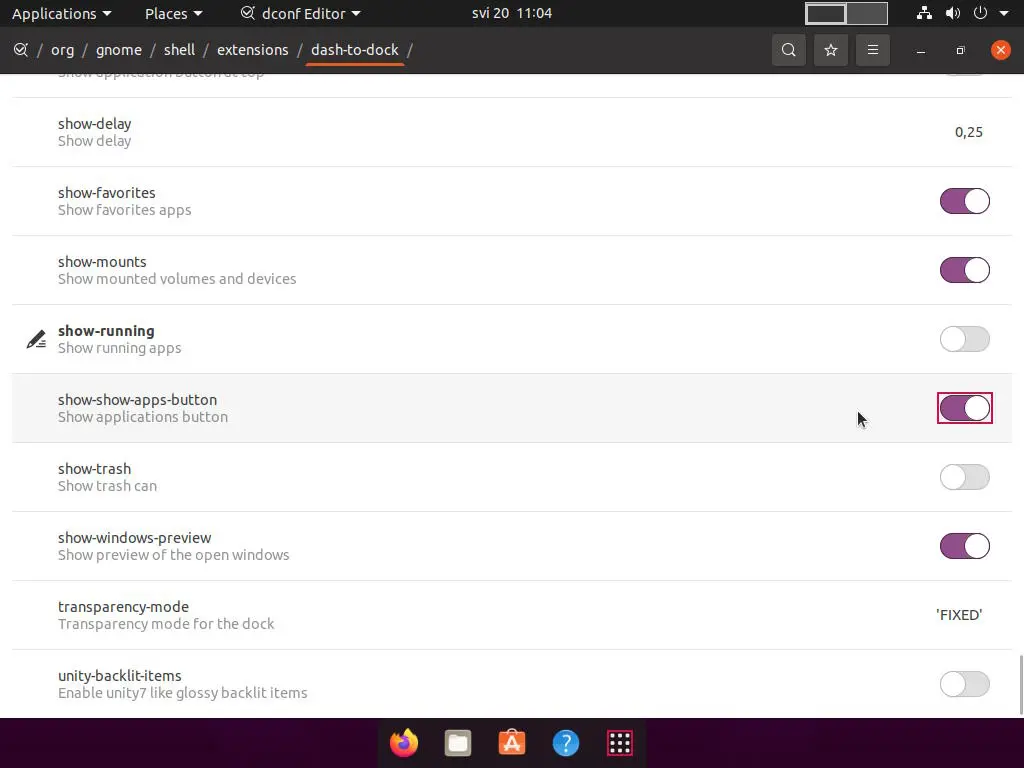The image size is (1024, 768).
Task: Open the Applications menu
Action: coord(61,13)
